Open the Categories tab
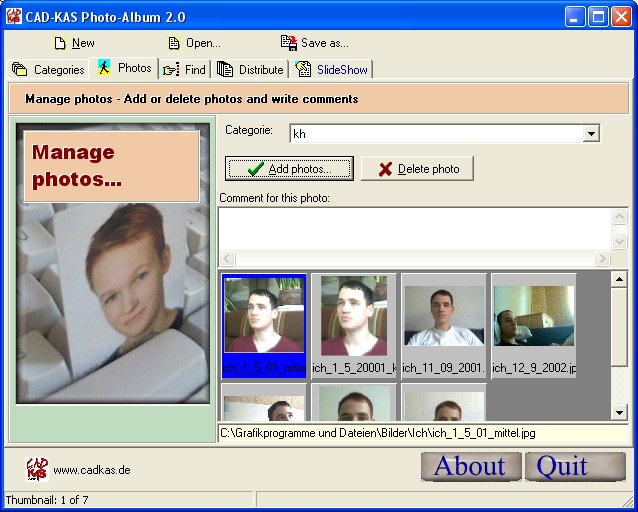 49,70
